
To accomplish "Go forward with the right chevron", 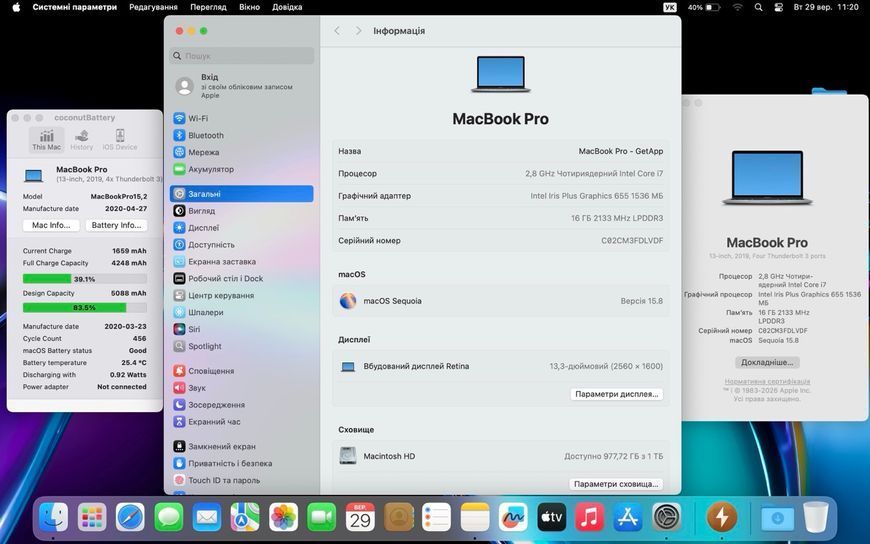I will pyautogui.click(x=358, y=31).
